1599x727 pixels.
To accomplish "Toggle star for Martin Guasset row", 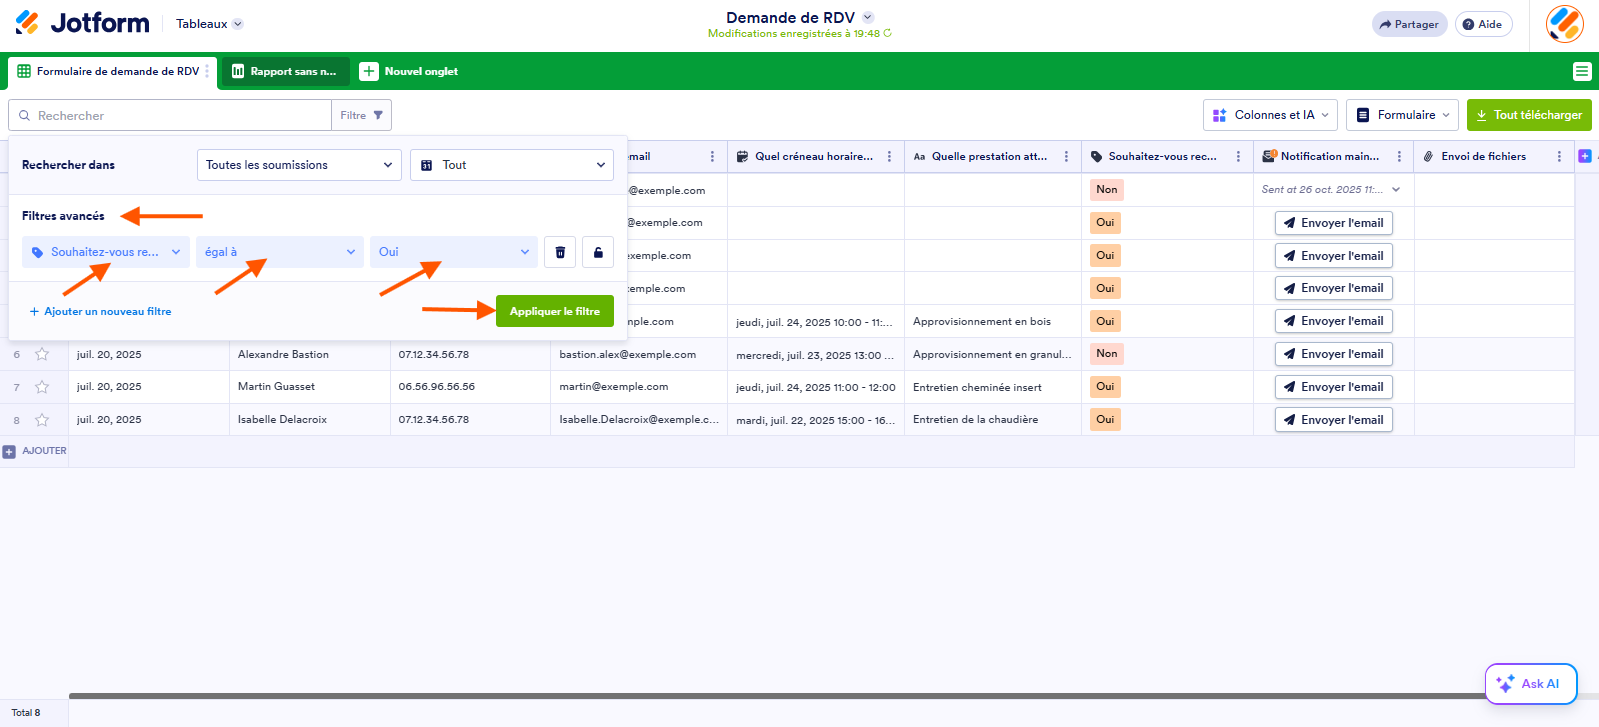I will click(42, 387).
